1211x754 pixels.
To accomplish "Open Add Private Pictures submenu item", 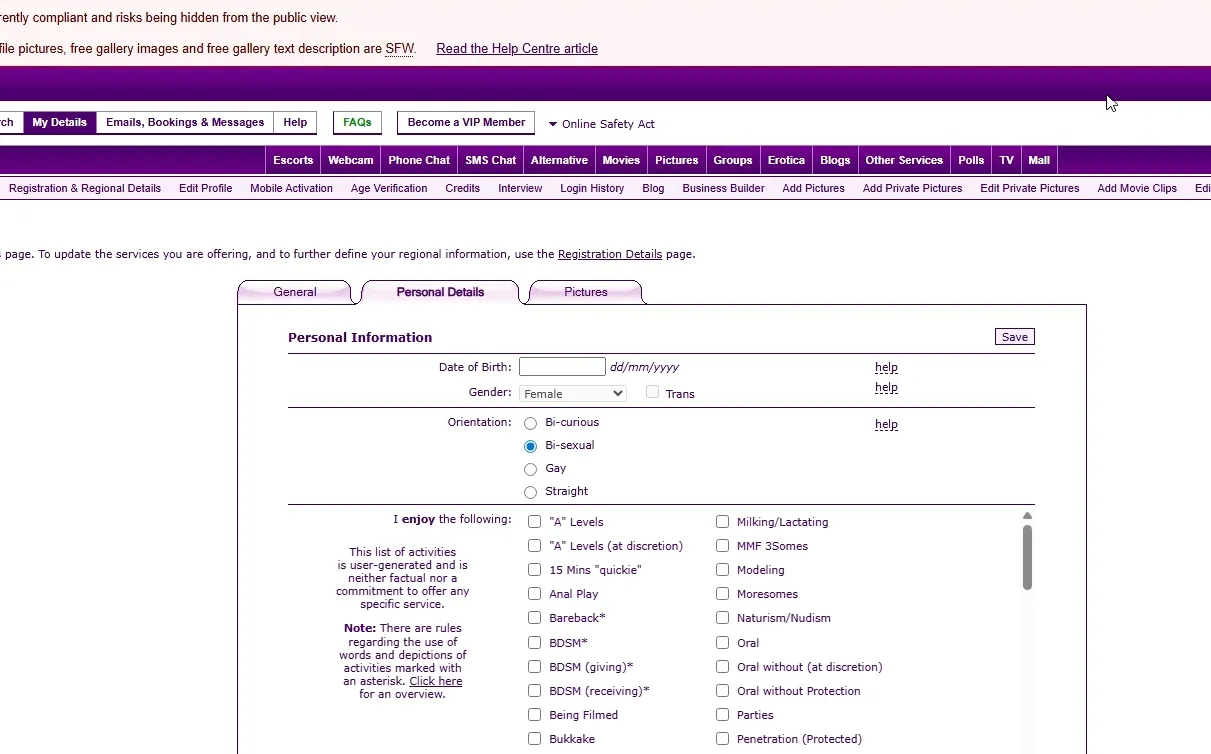I will [912, 188].
